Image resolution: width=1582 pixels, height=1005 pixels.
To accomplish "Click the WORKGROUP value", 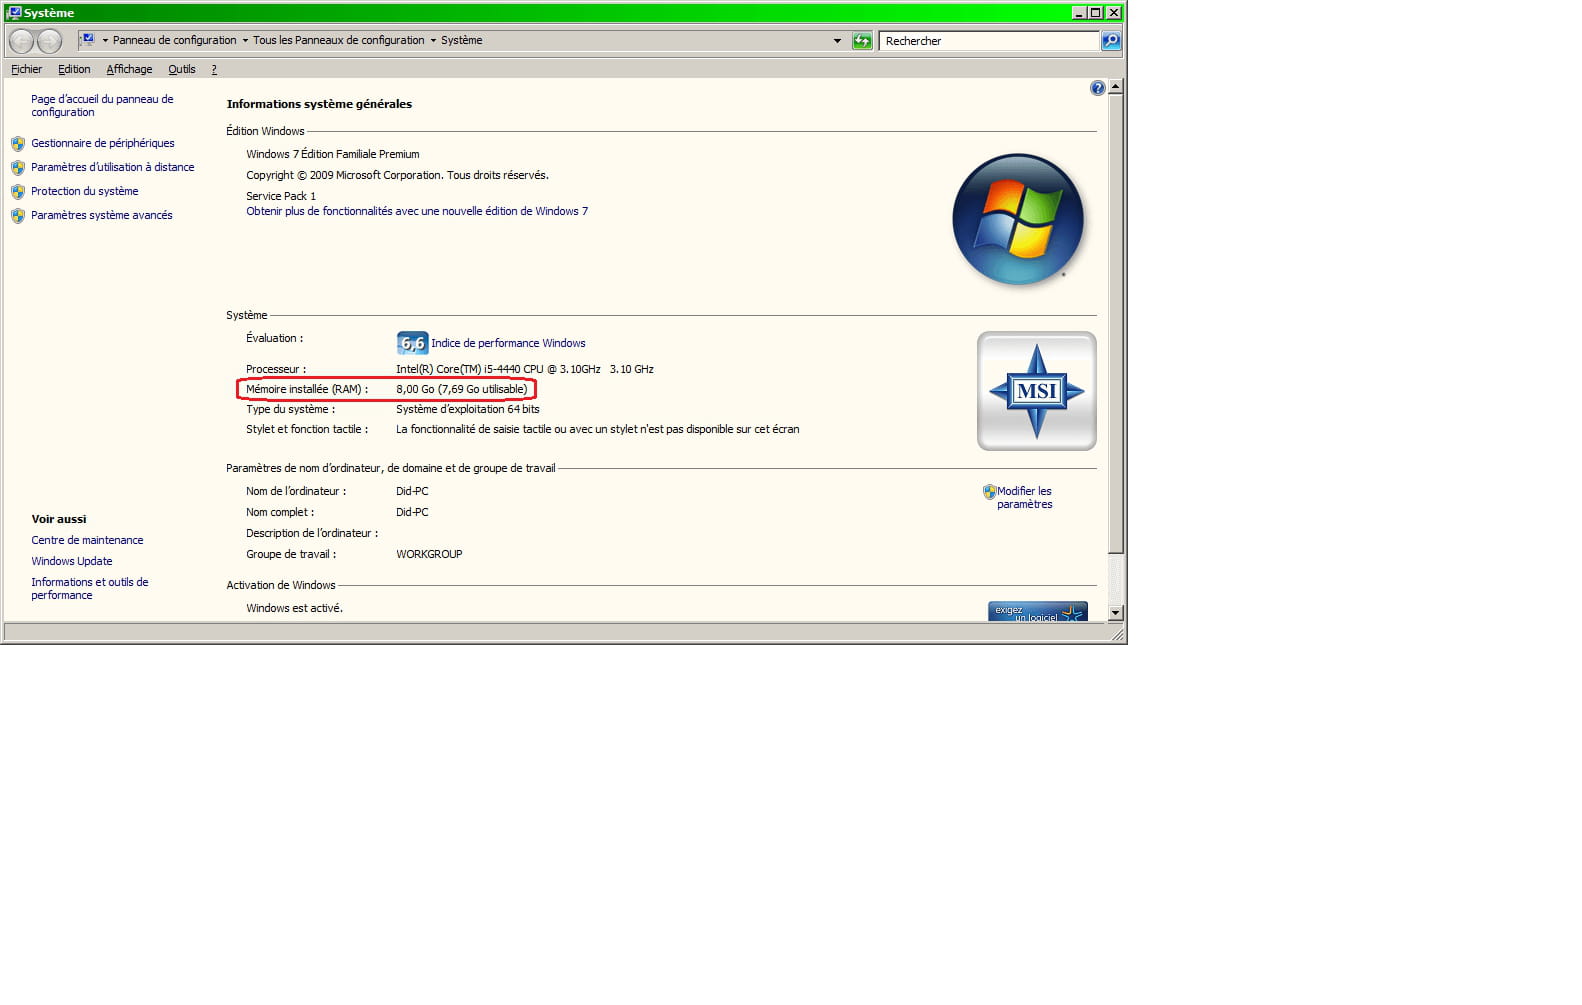I will pyautogui.click(x=429, y=554).
